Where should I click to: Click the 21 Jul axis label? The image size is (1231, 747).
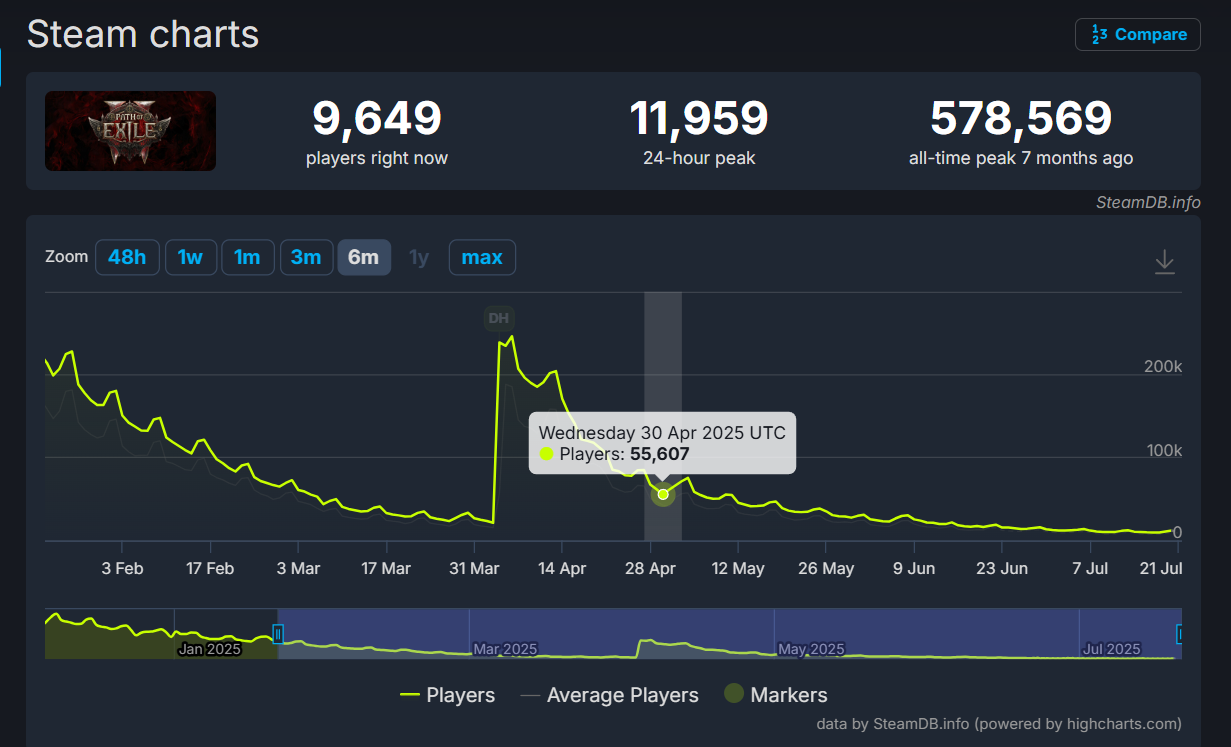click(x=1162, y=568)
